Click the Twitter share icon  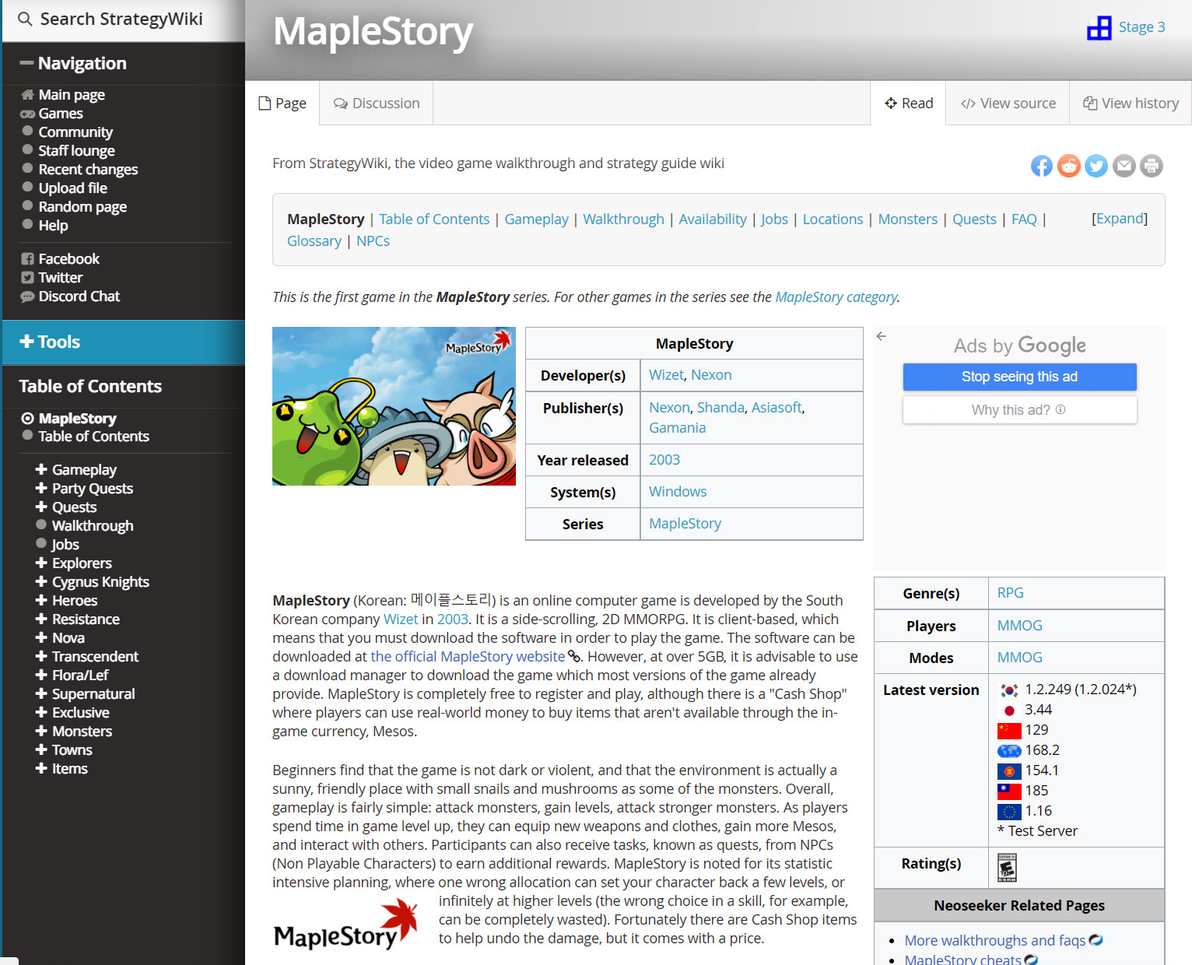(x=1096, y=166)
